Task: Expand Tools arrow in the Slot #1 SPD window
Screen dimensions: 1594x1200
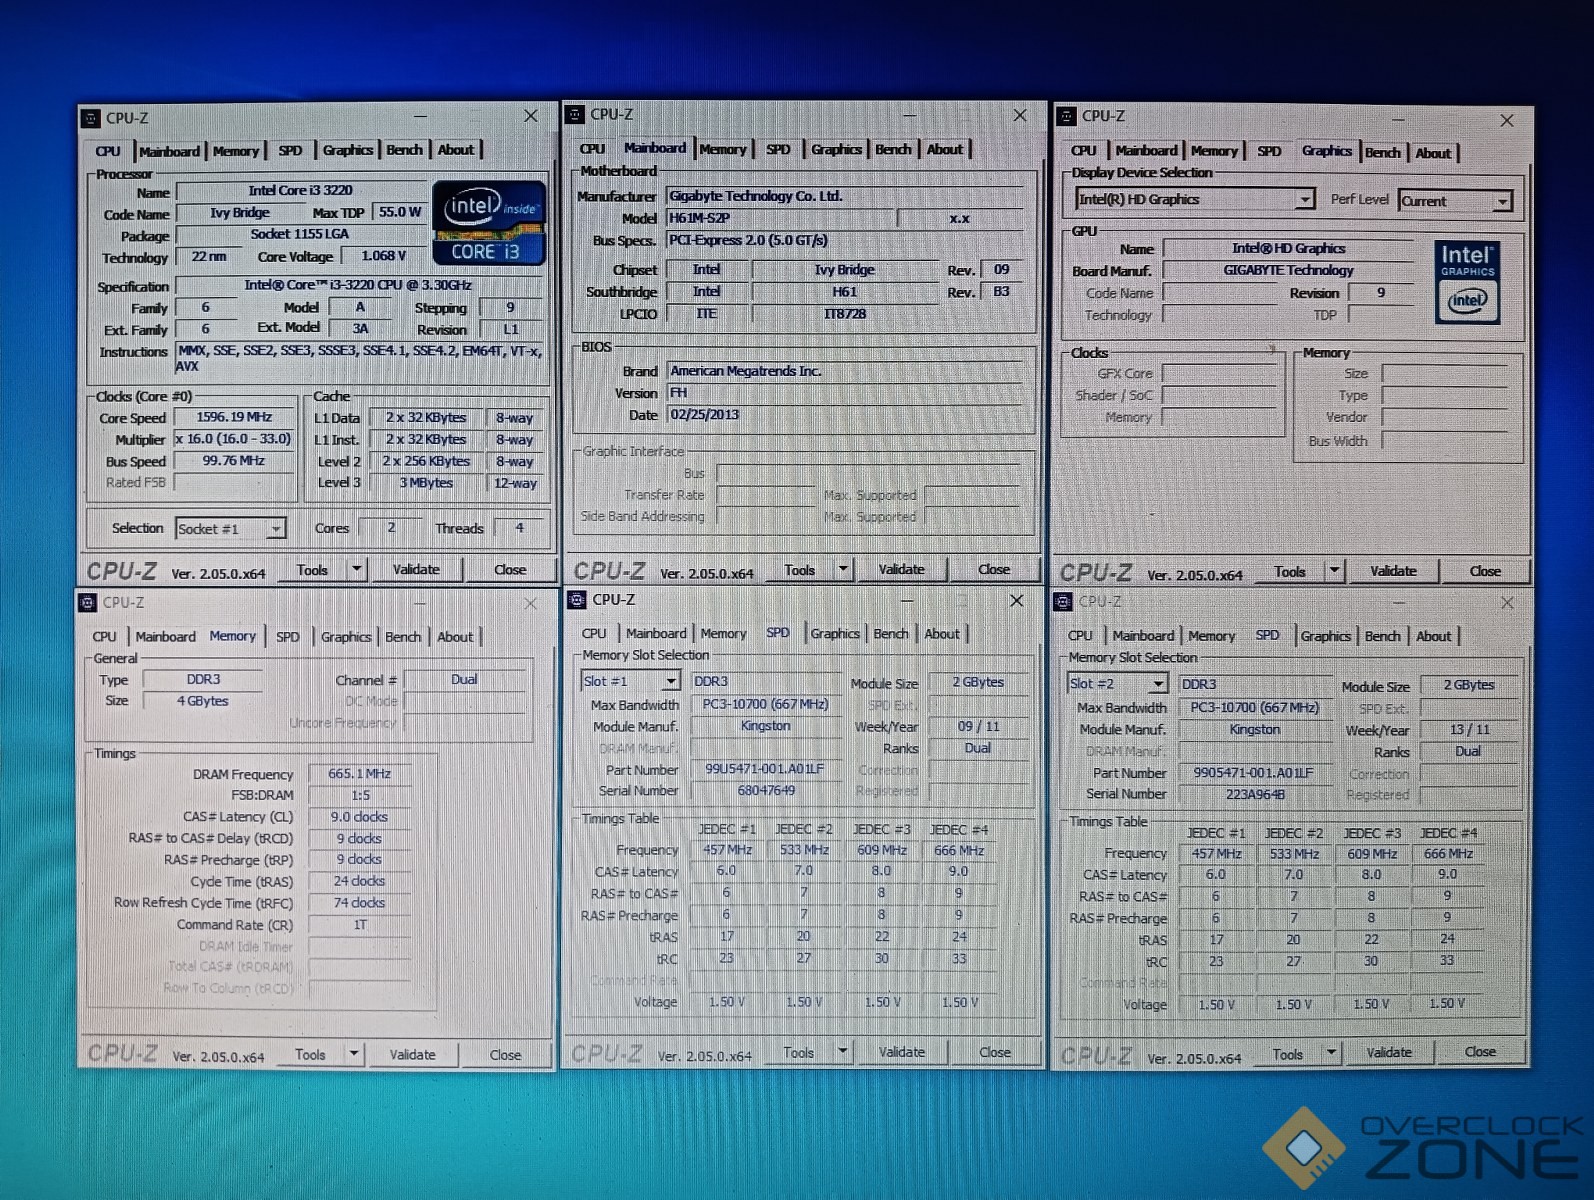Action: (x=842, y=1052)
